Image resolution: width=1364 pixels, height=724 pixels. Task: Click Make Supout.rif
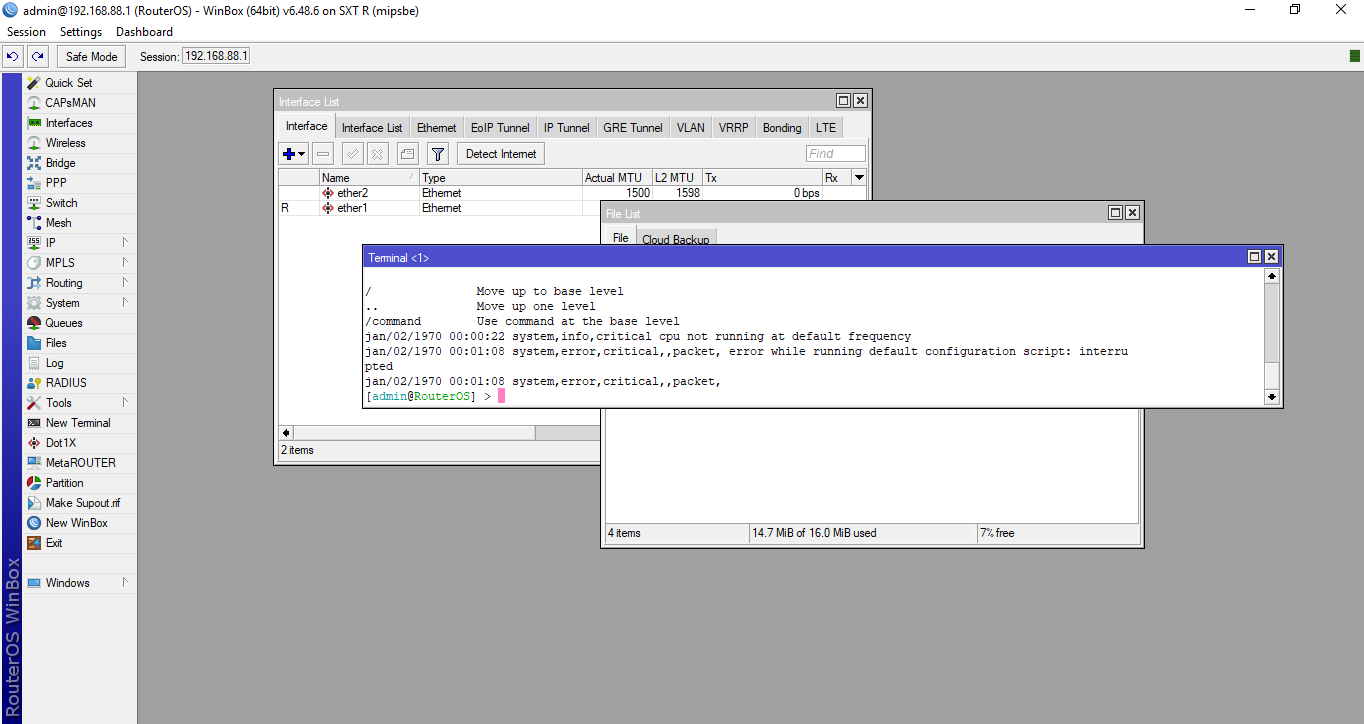click(82, 503)
